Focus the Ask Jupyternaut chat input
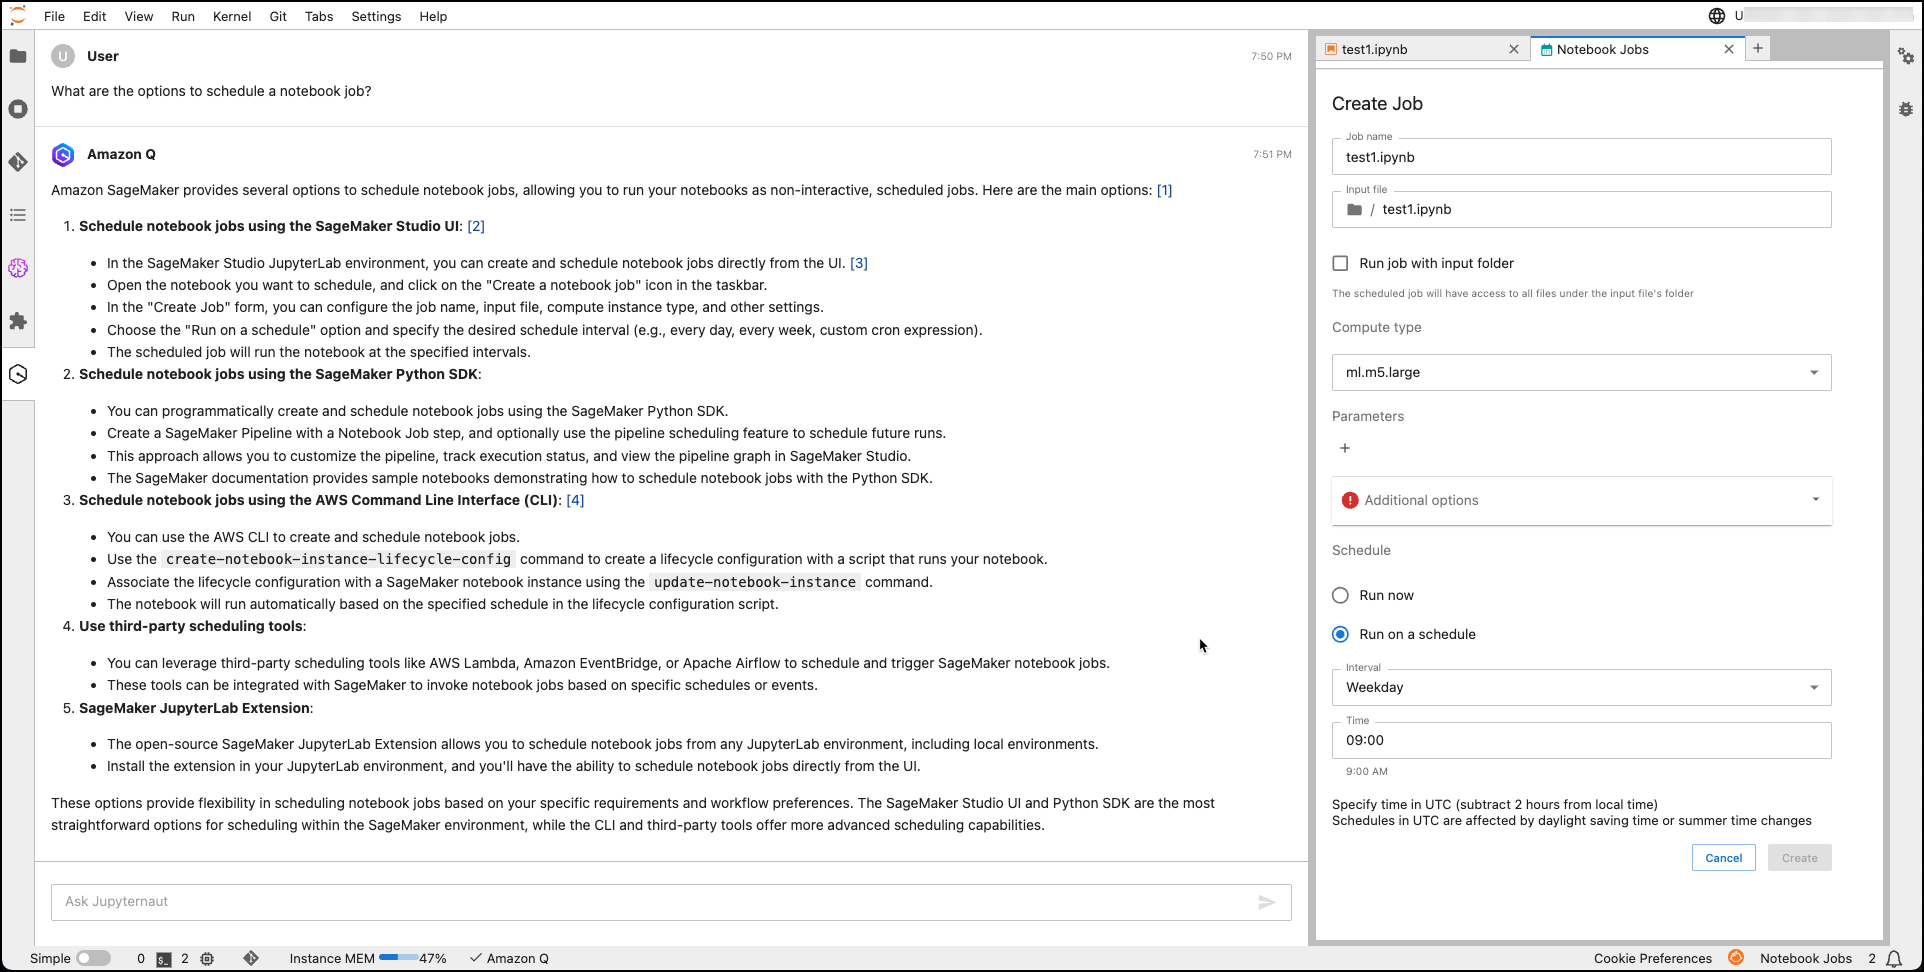The height and width of the screenshot is (972, 1924). coord(671,902)
